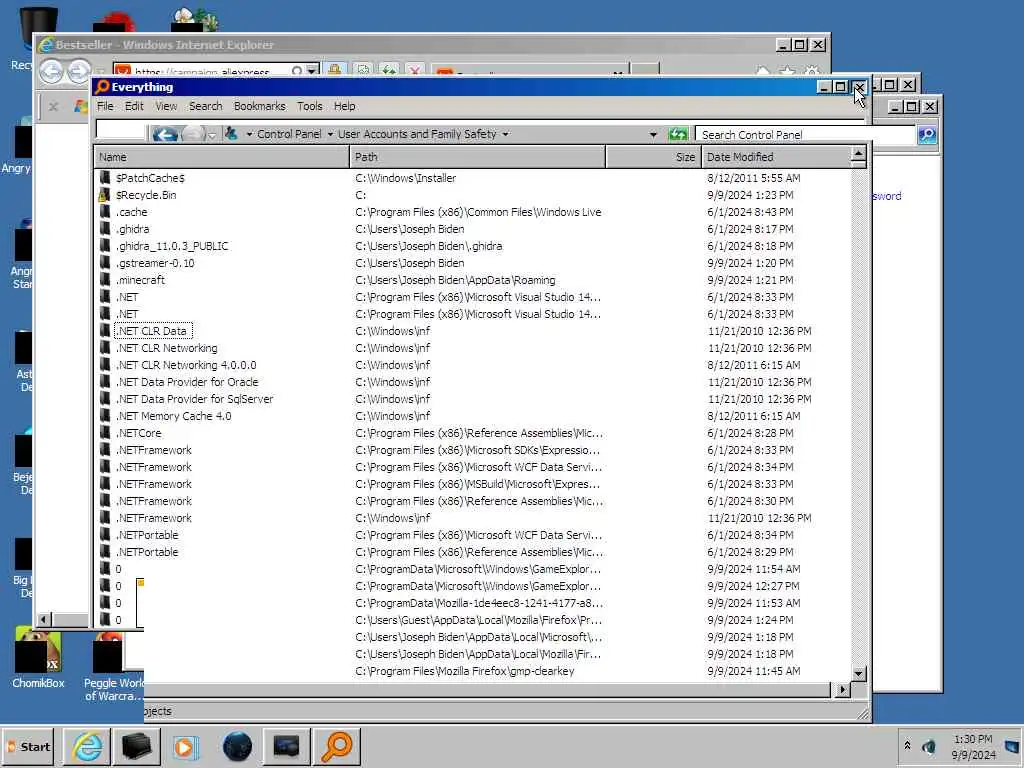Screen dimensions: 1024x768
Task: Click the results list scroll up arrow
Action: [x=859, y=155]
